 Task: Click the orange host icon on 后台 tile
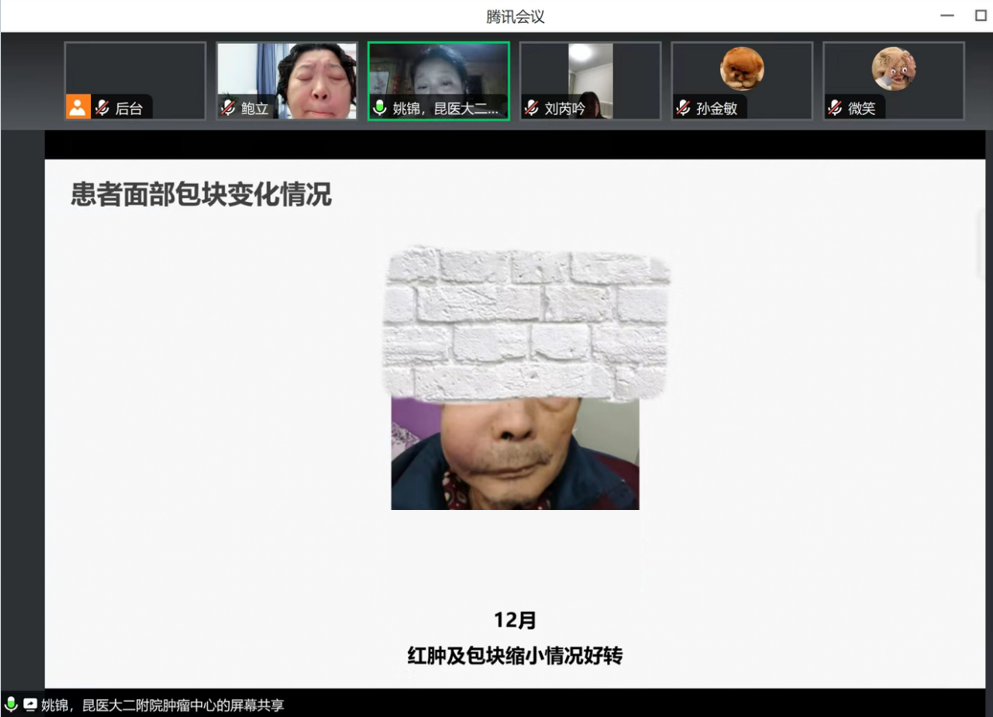[78, 107]
